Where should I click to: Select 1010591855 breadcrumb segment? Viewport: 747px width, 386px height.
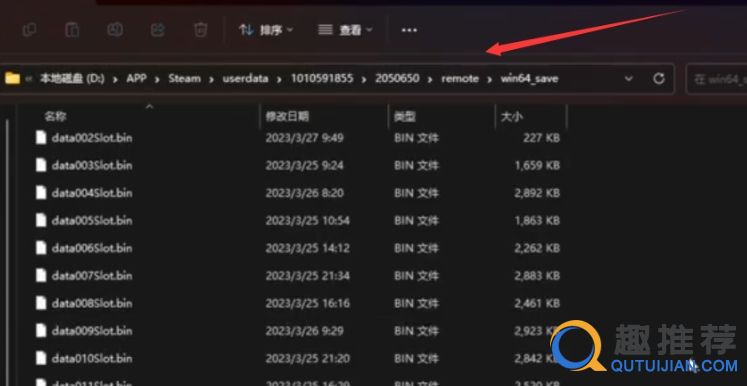click(x=323, y=79)
